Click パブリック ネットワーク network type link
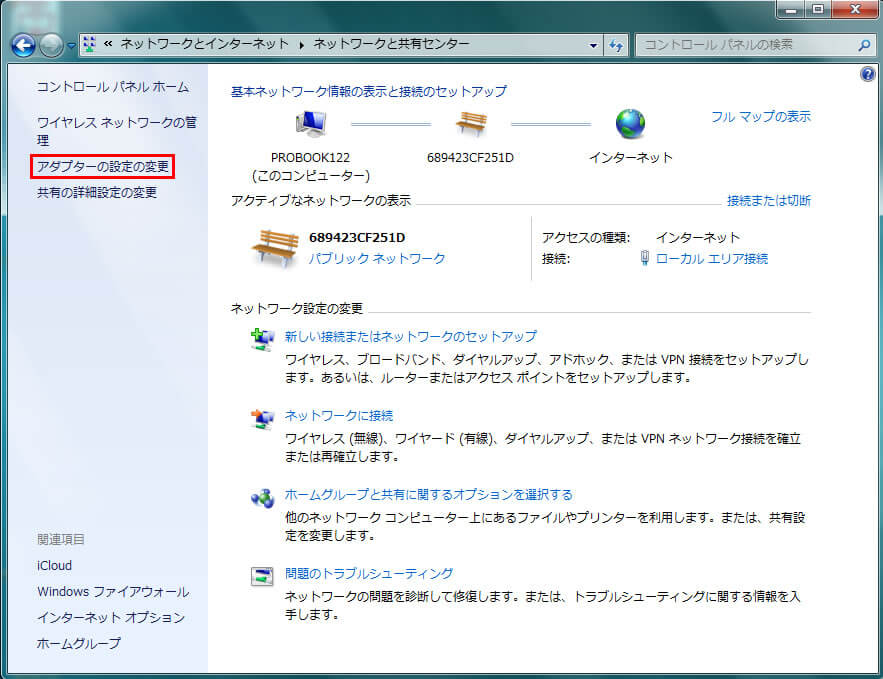 click(x=376, y=259)
